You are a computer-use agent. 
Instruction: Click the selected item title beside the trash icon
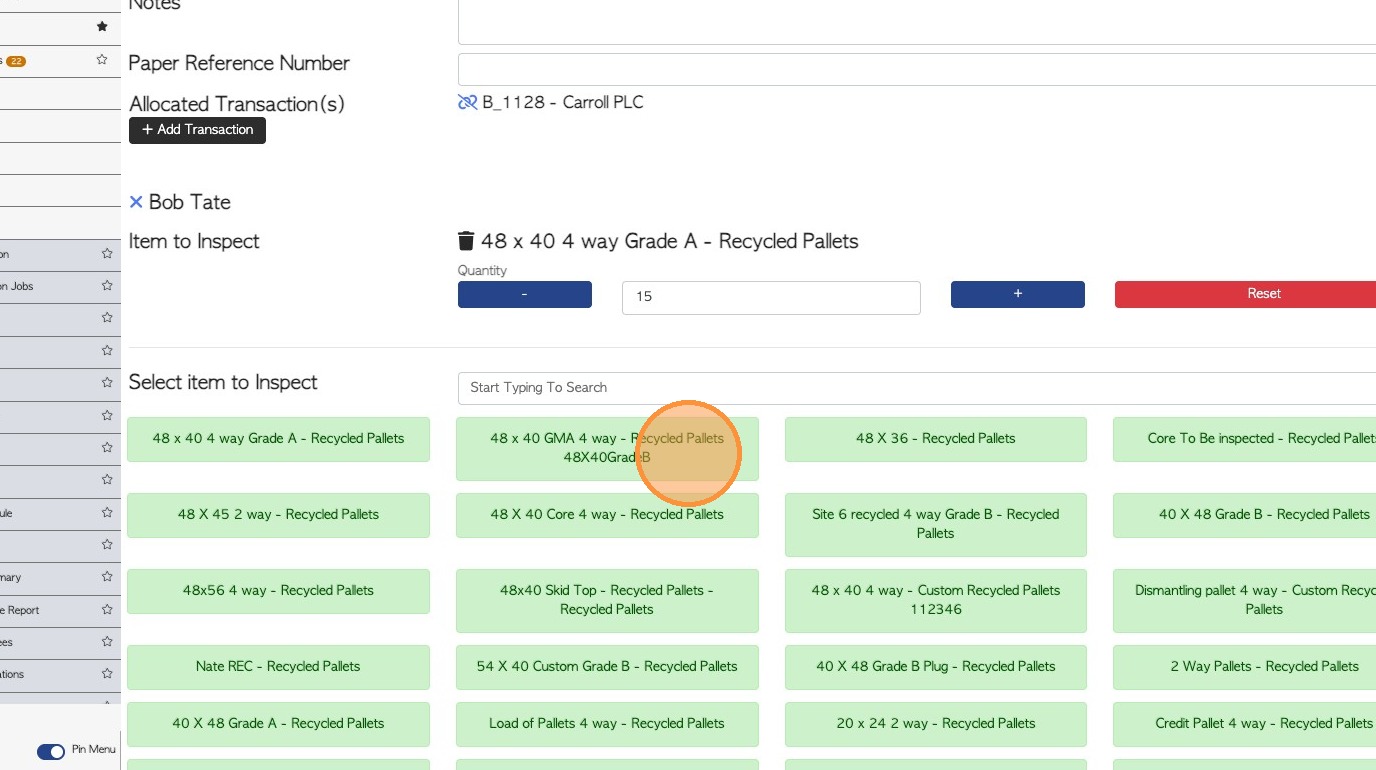coord(670,241)
